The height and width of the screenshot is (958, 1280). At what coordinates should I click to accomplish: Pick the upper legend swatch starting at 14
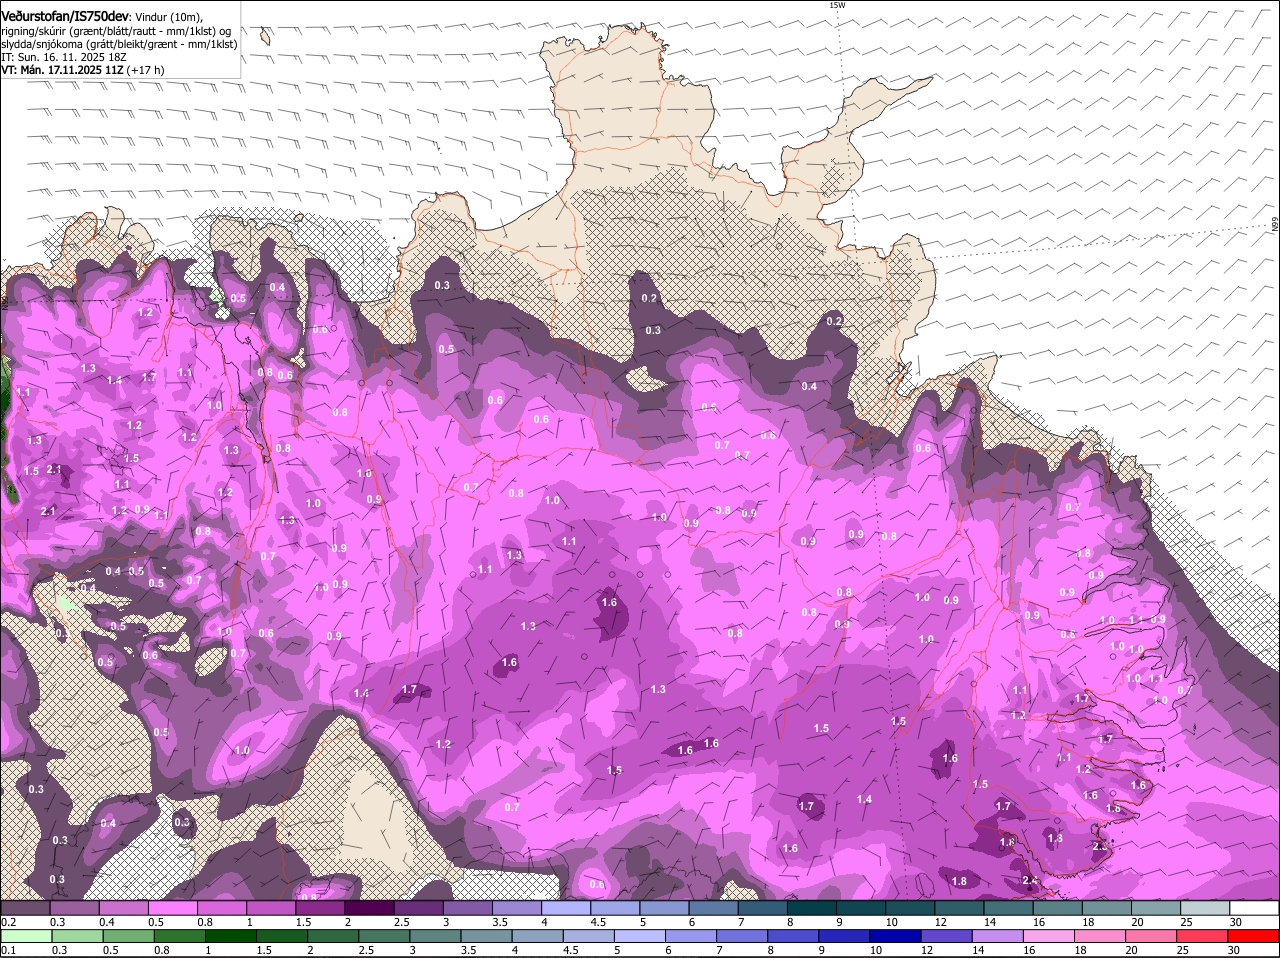pyautogui.click(x=1008, y=908)
